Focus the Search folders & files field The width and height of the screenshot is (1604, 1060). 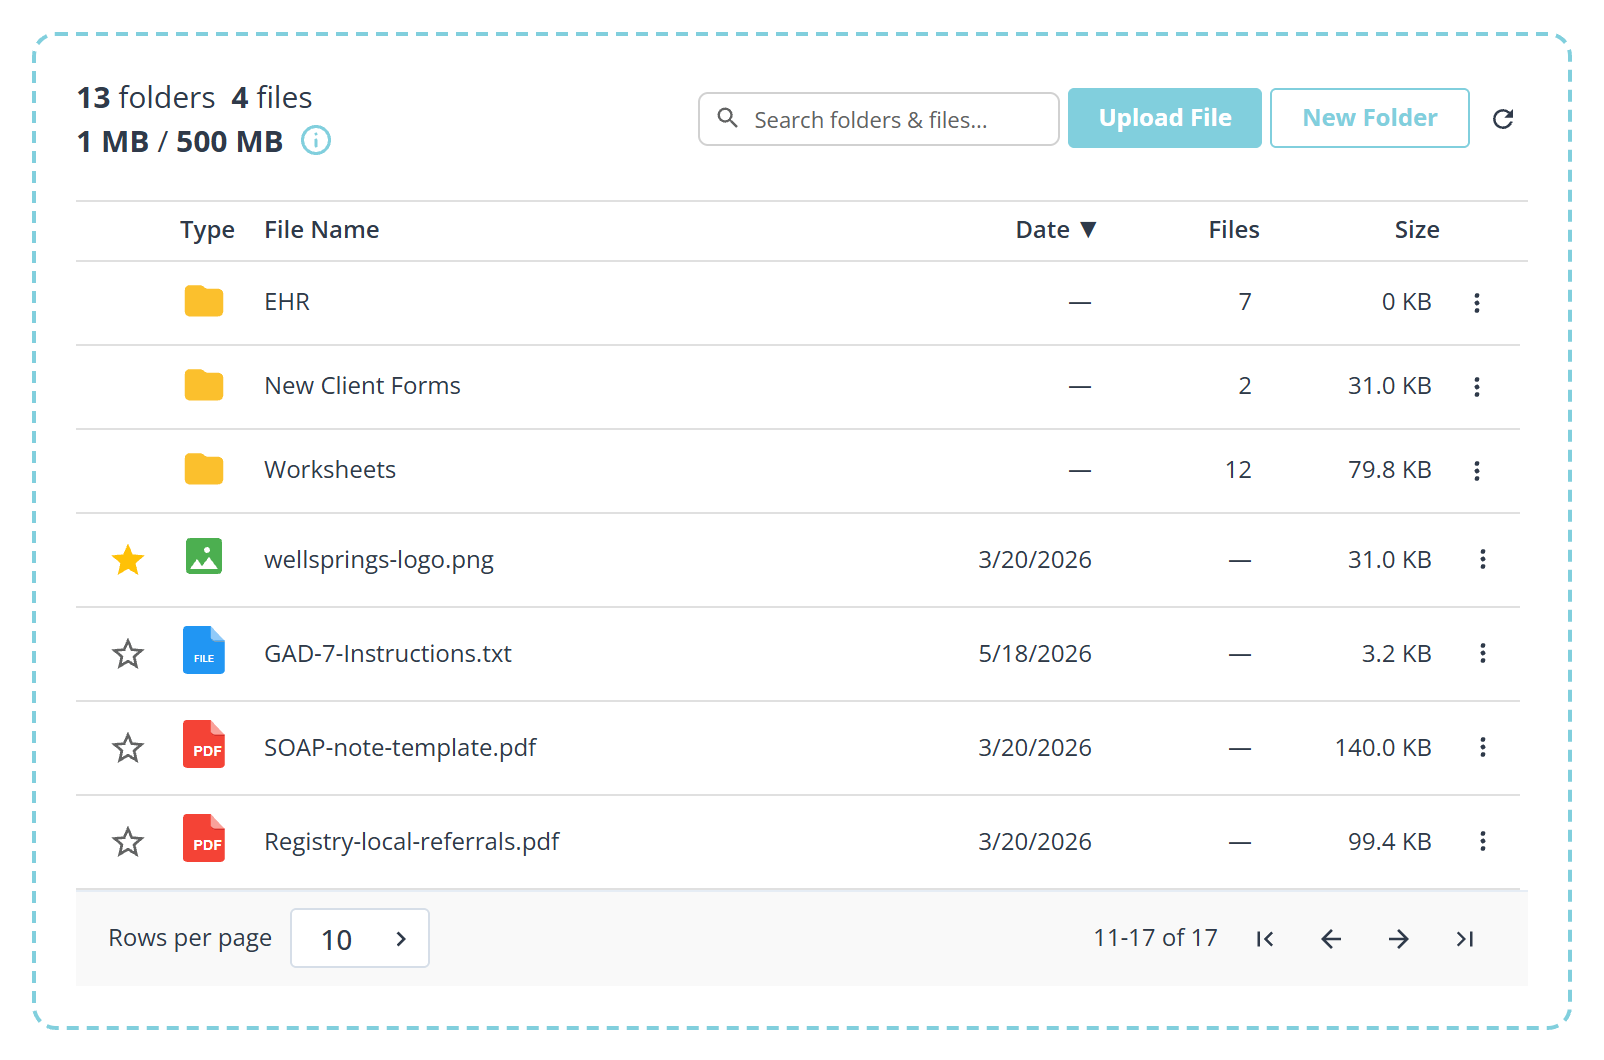[879, 119]
